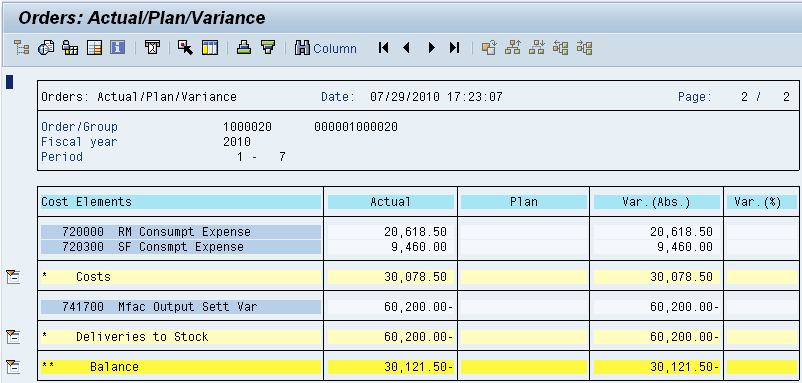This screenshot has width=802, height=383.
Task: Click the Costs subtotal label
Action: pos(93,277)
